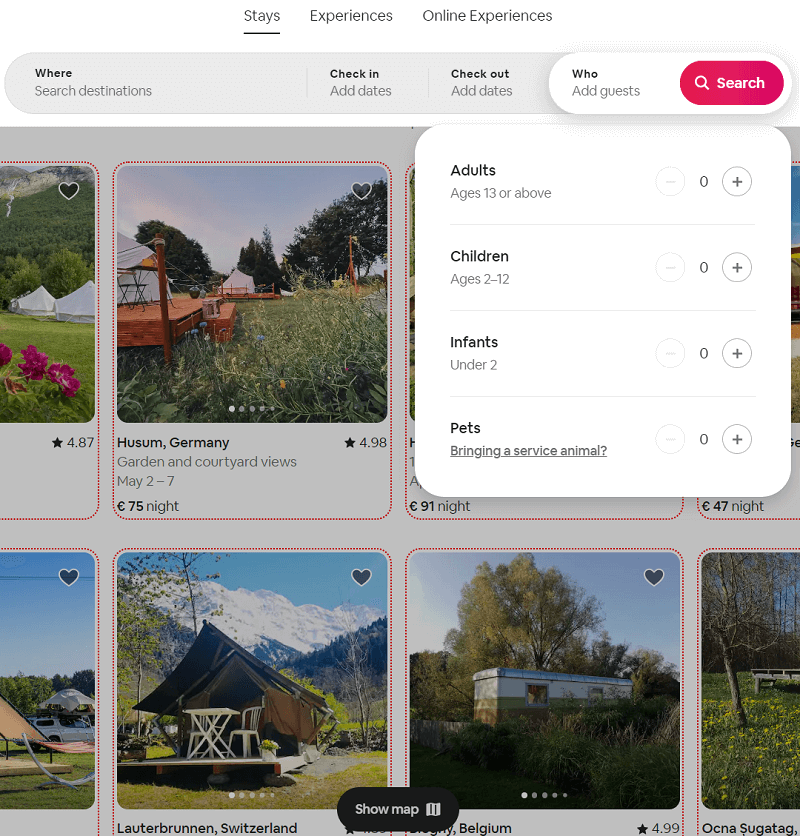Open the Online Experiences tab

click(487, 16)
